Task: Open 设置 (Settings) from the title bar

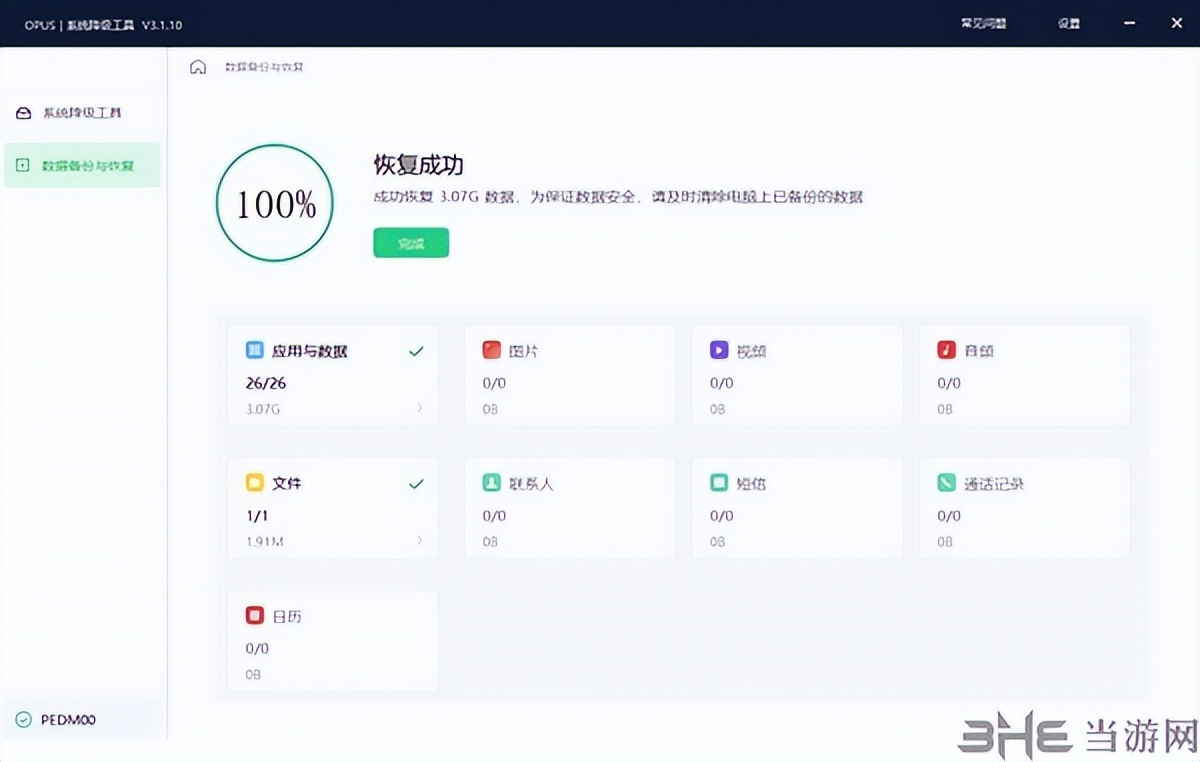Action: [x=1069, y=22]
